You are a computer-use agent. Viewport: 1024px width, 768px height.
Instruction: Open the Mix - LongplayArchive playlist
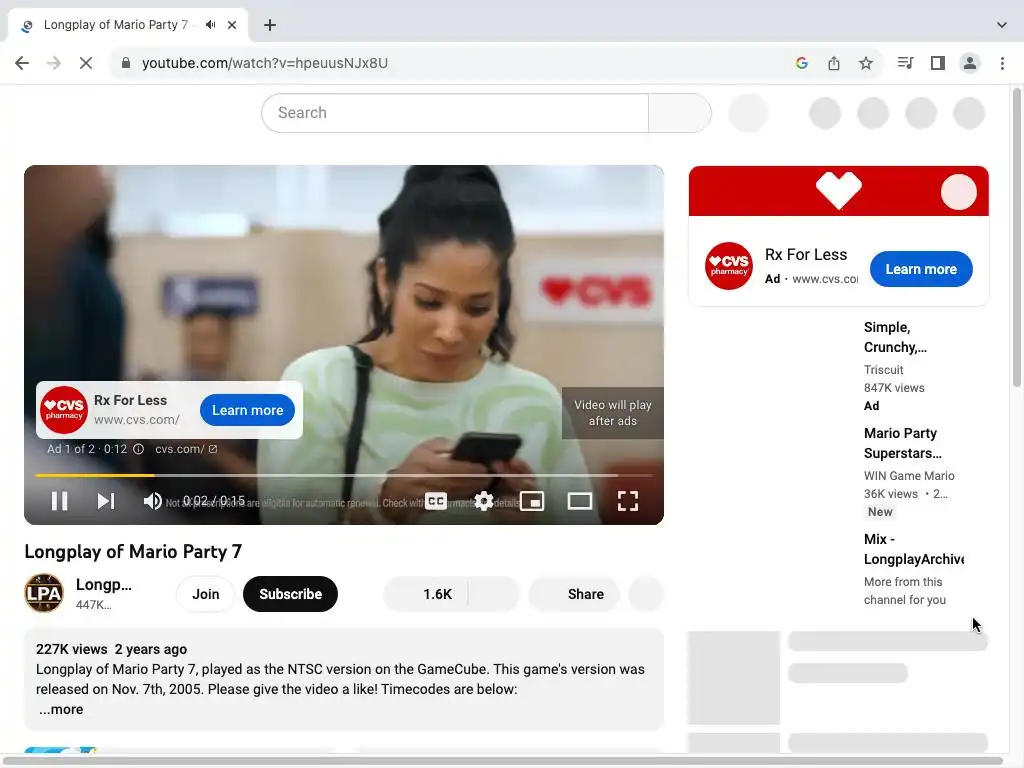(x=914, y=549)
